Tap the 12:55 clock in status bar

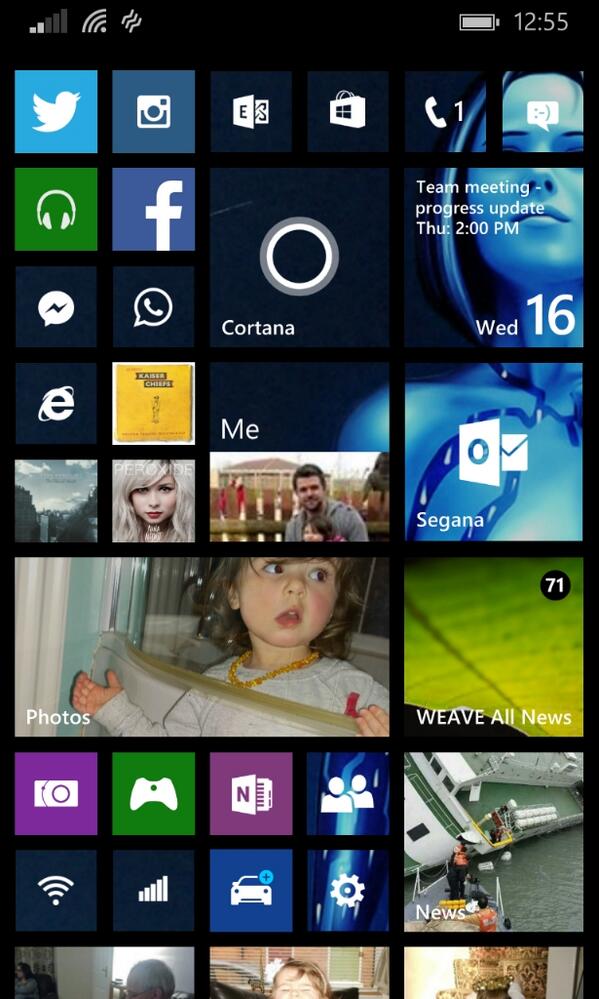tap(541, 22)
